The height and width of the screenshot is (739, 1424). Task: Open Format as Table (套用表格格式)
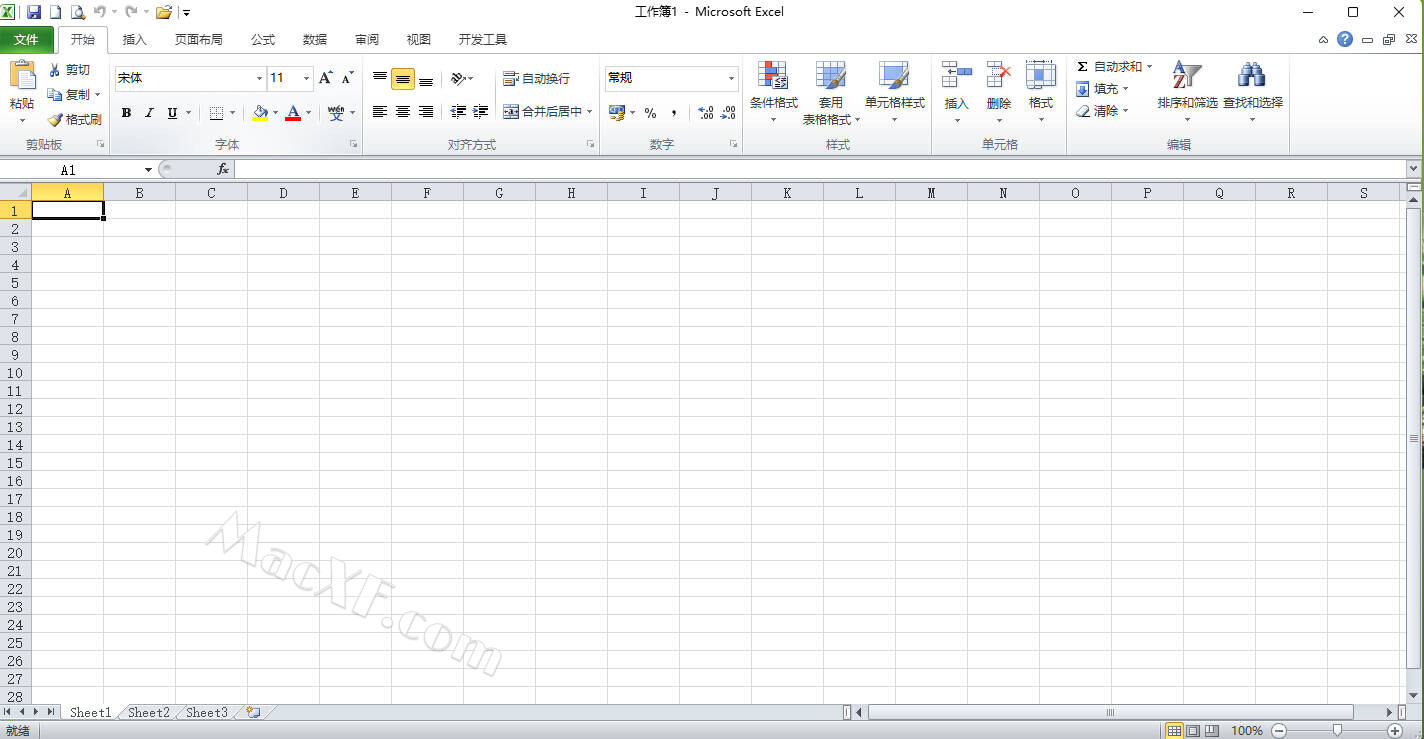point(831,92)
